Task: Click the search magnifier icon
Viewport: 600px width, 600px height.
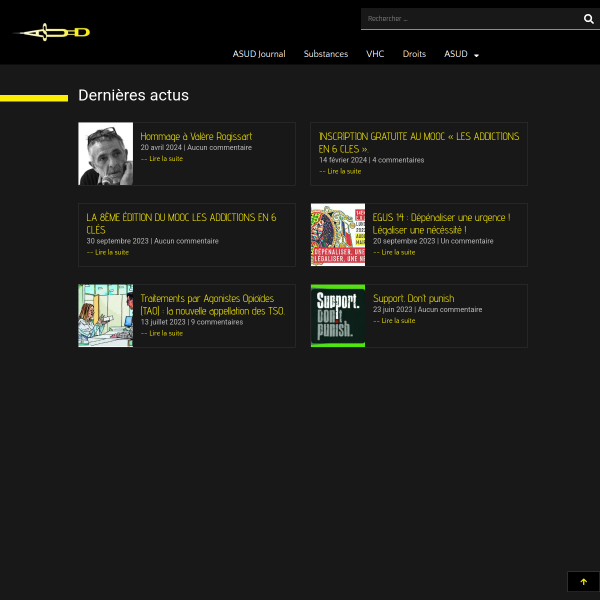Action: 589,19
